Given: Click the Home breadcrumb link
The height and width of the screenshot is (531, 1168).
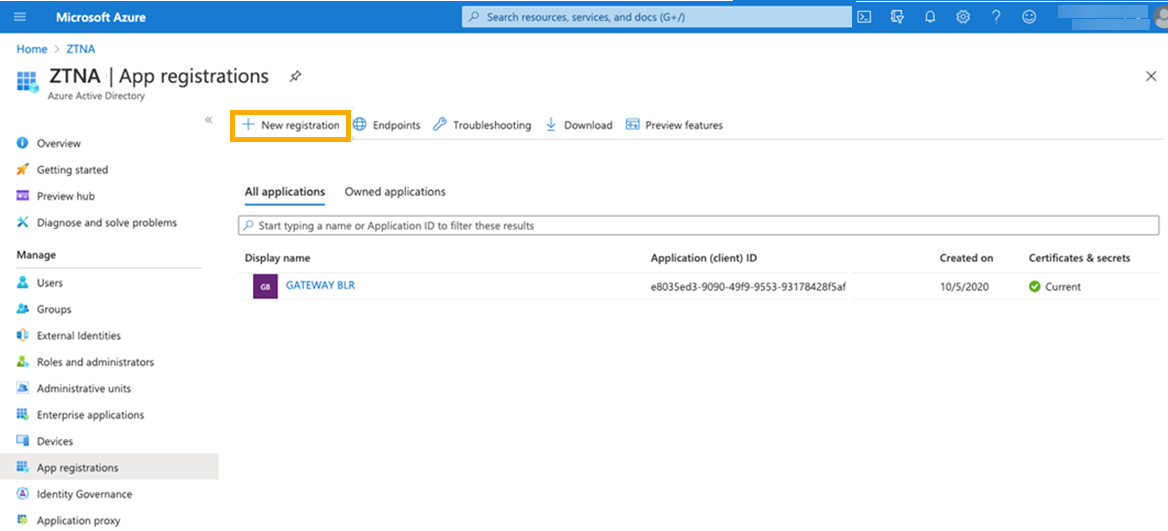Looking at the screenshot, I should (x=32, y=49).
